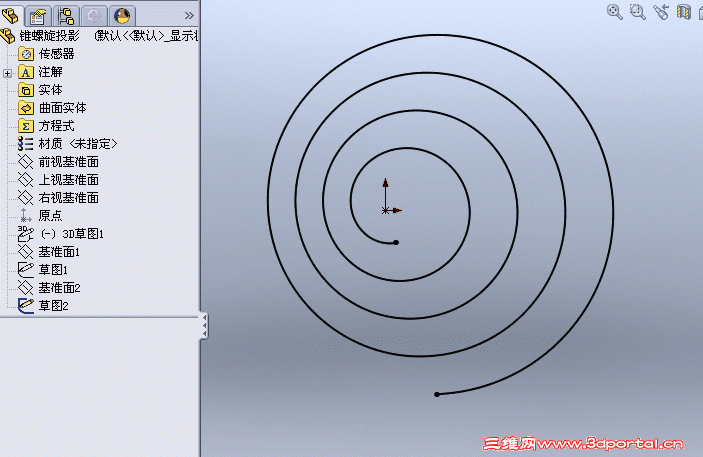Click the 方程式 equations folder icon
This screenshot has width=703, height=457.
point(26,126)
